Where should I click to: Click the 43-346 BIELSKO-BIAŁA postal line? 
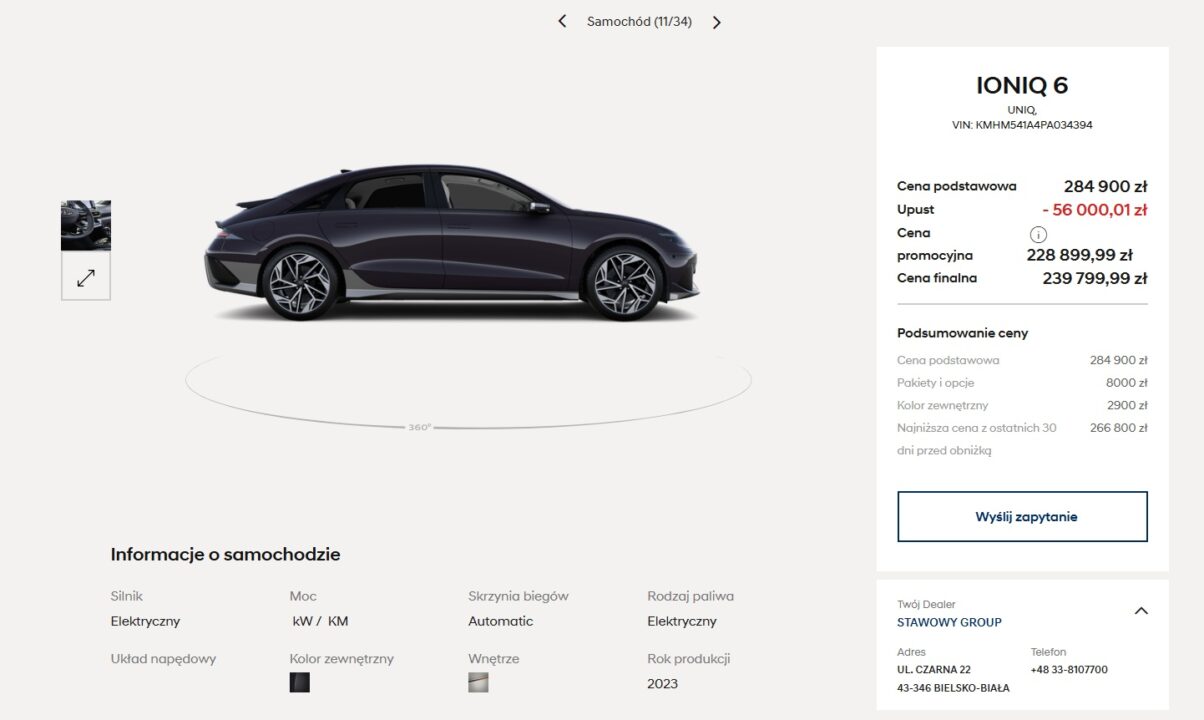[953, 688]
